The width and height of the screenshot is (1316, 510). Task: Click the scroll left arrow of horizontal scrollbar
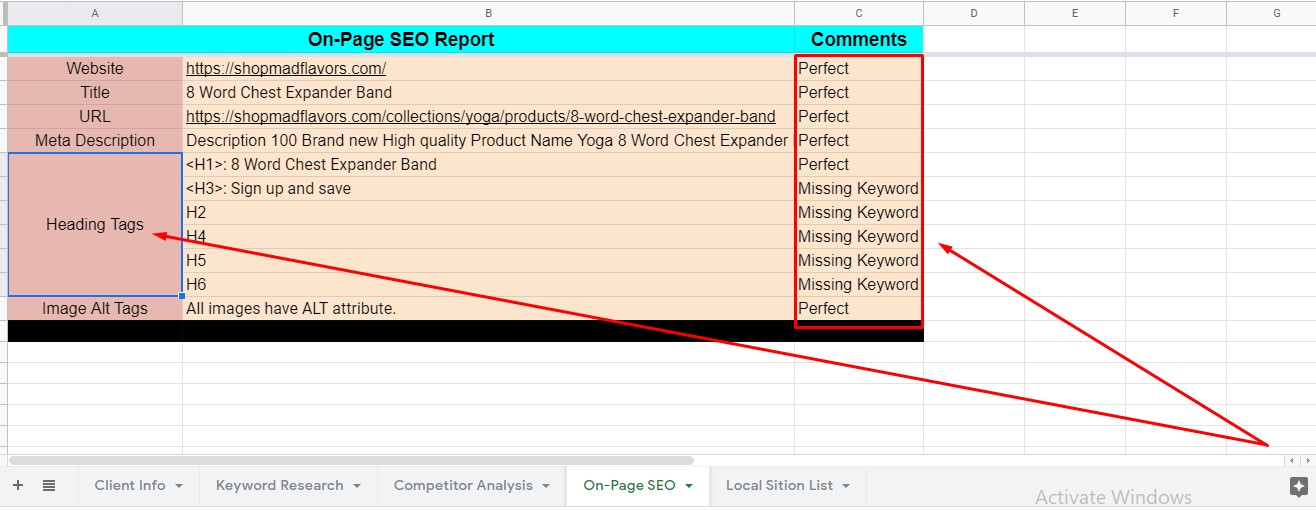click(x=1291, y=460)
